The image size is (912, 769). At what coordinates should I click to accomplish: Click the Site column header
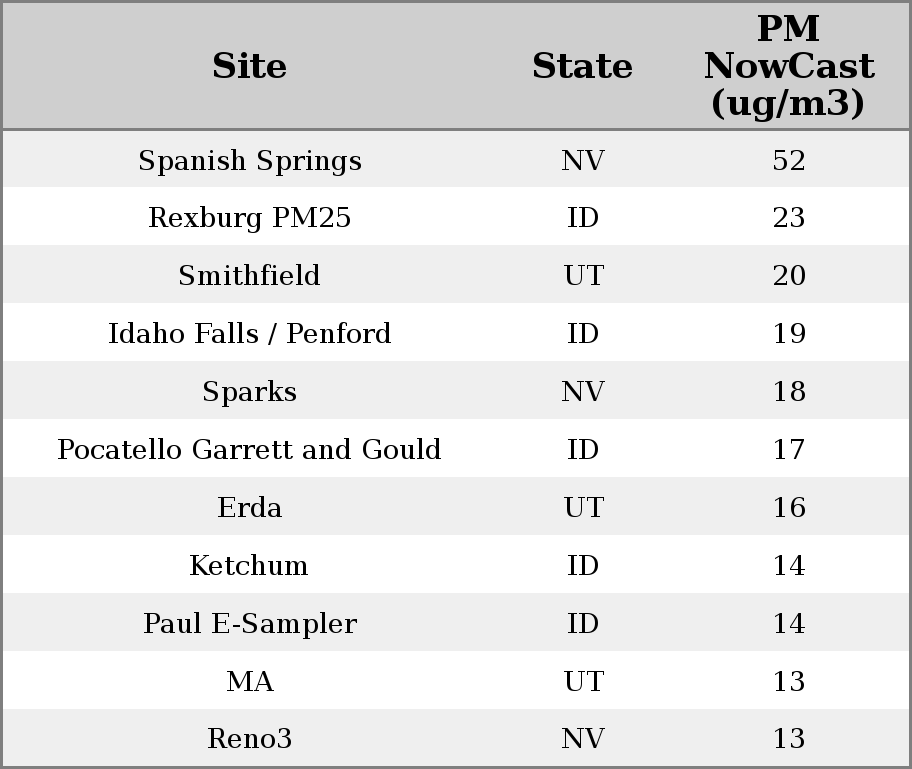(x=249, y=66)
